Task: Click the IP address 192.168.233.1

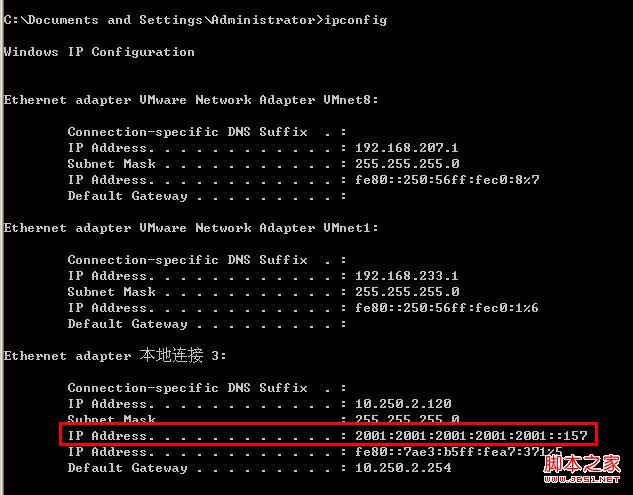Action: click(407, 276)
